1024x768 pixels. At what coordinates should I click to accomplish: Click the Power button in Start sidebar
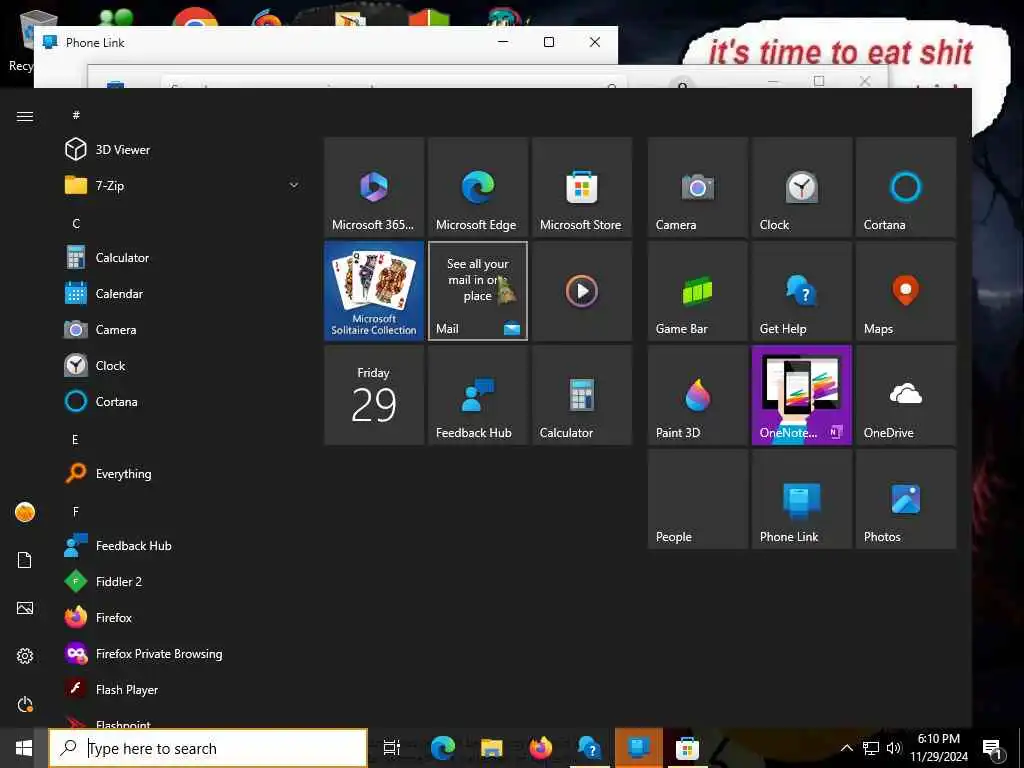(x=25, y=704)
